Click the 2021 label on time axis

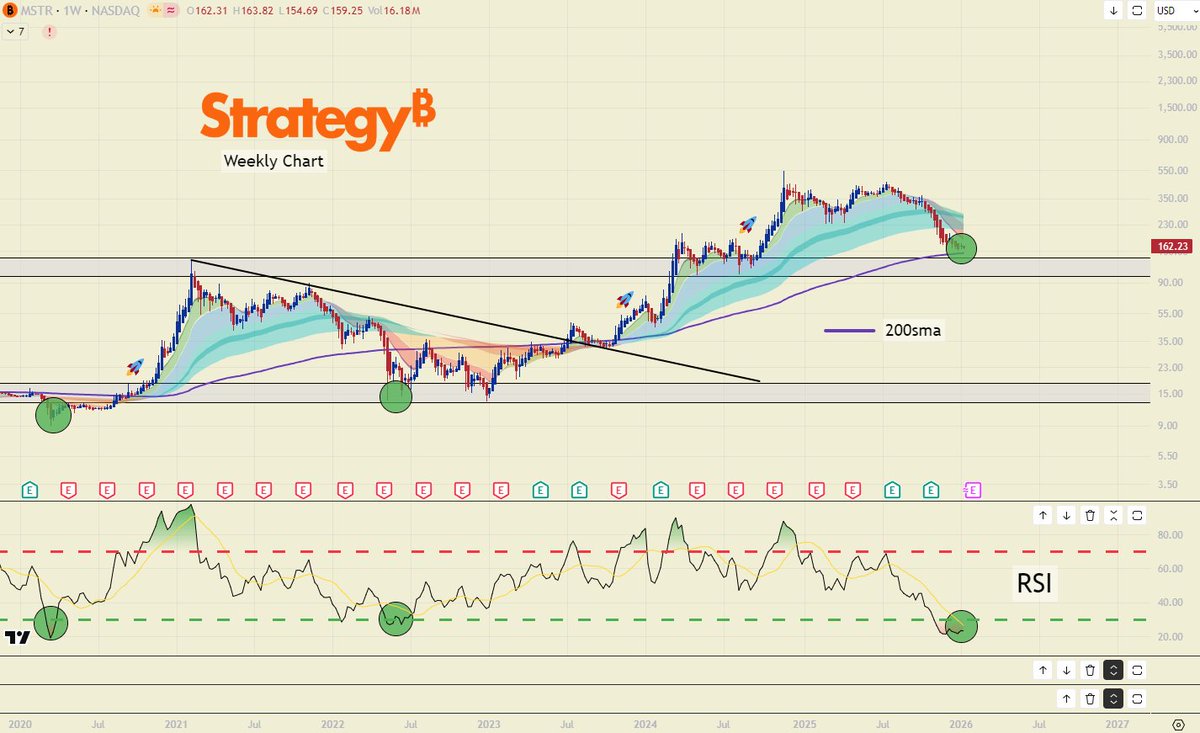[176, 722]
